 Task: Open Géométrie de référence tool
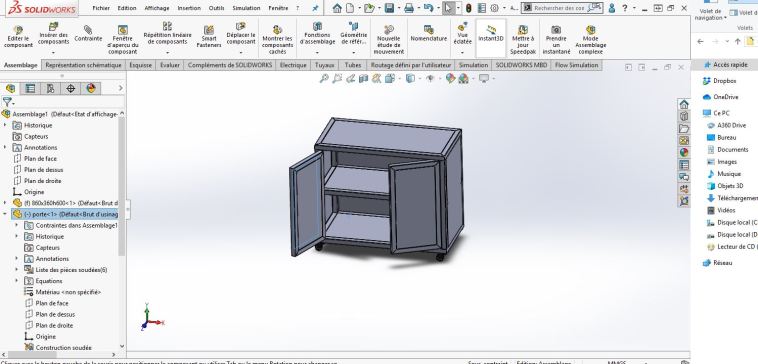[x=354, y=34]
